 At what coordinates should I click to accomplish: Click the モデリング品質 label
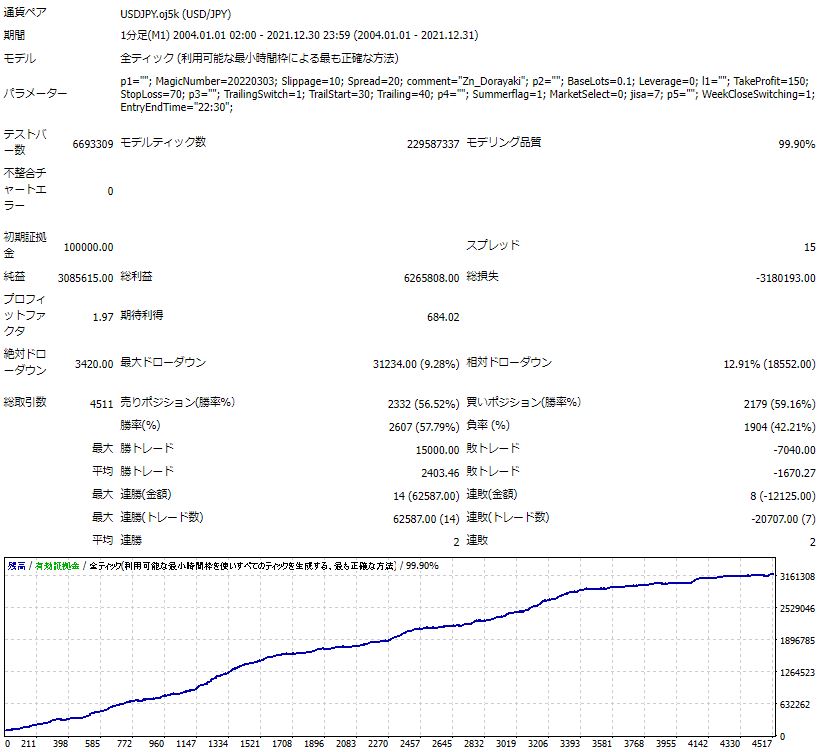(x=504, y=142)
